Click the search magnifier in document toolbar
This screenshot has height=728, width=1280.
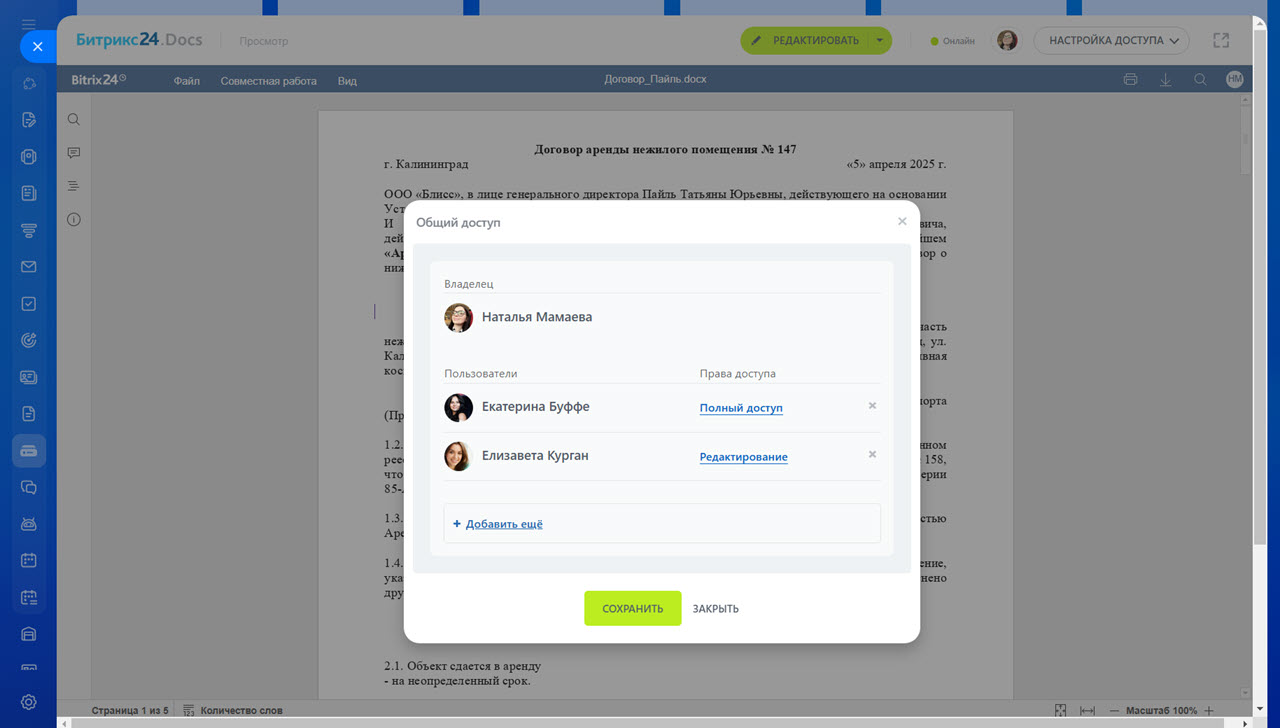[x=1200, y=80]
